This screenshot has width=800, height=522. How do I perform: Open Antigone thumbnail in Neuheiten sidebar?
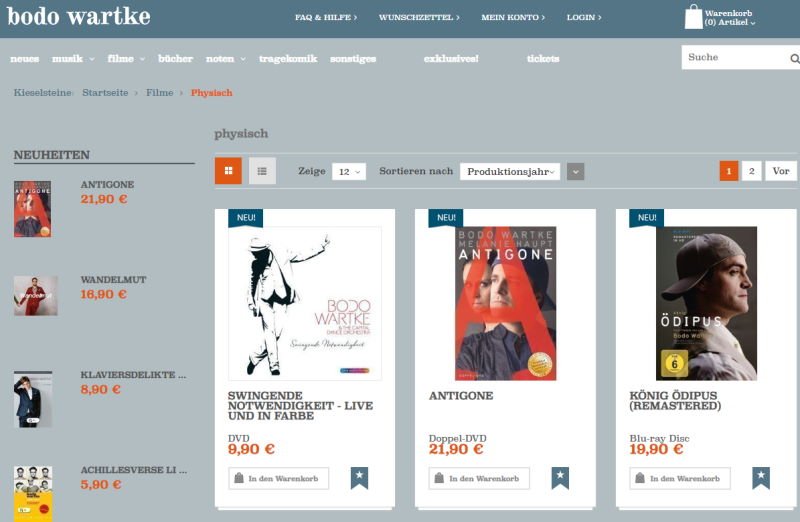coord(32,209)
